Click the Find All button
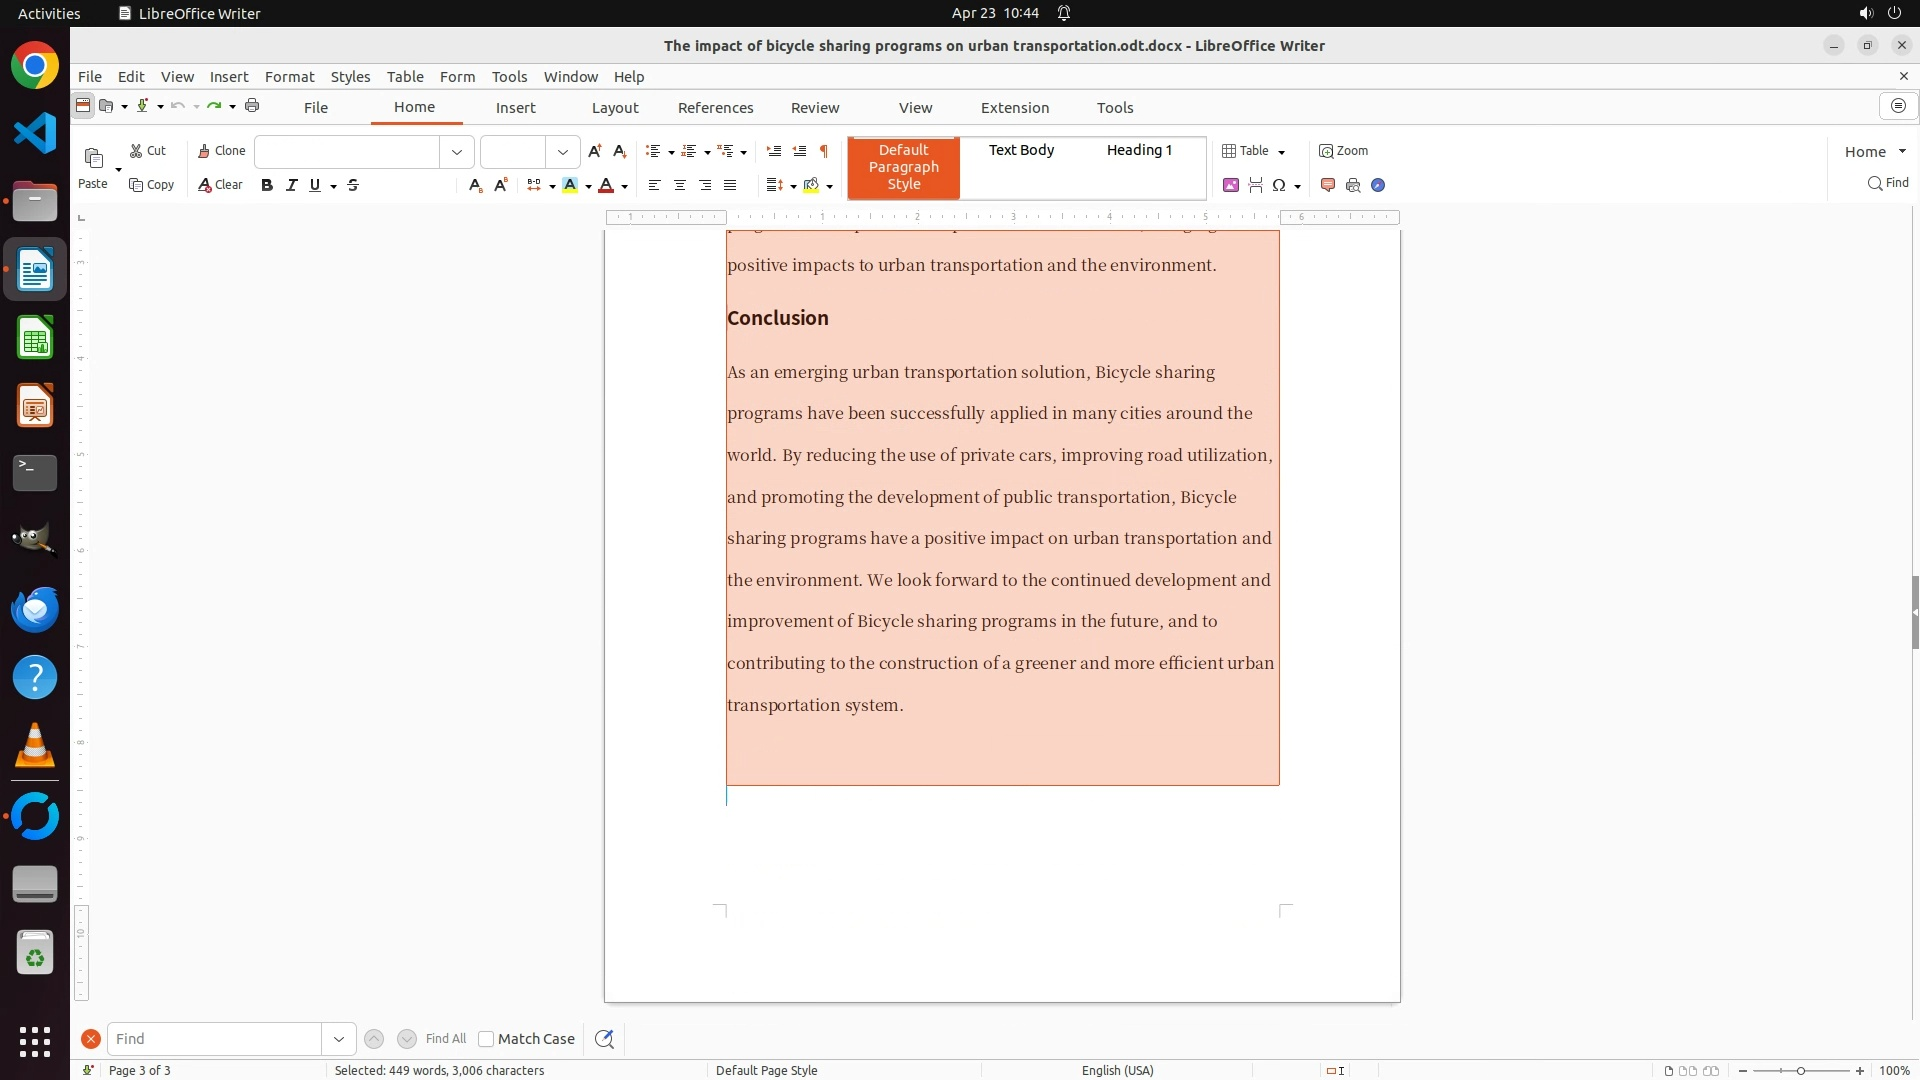 pos(445,1039)
